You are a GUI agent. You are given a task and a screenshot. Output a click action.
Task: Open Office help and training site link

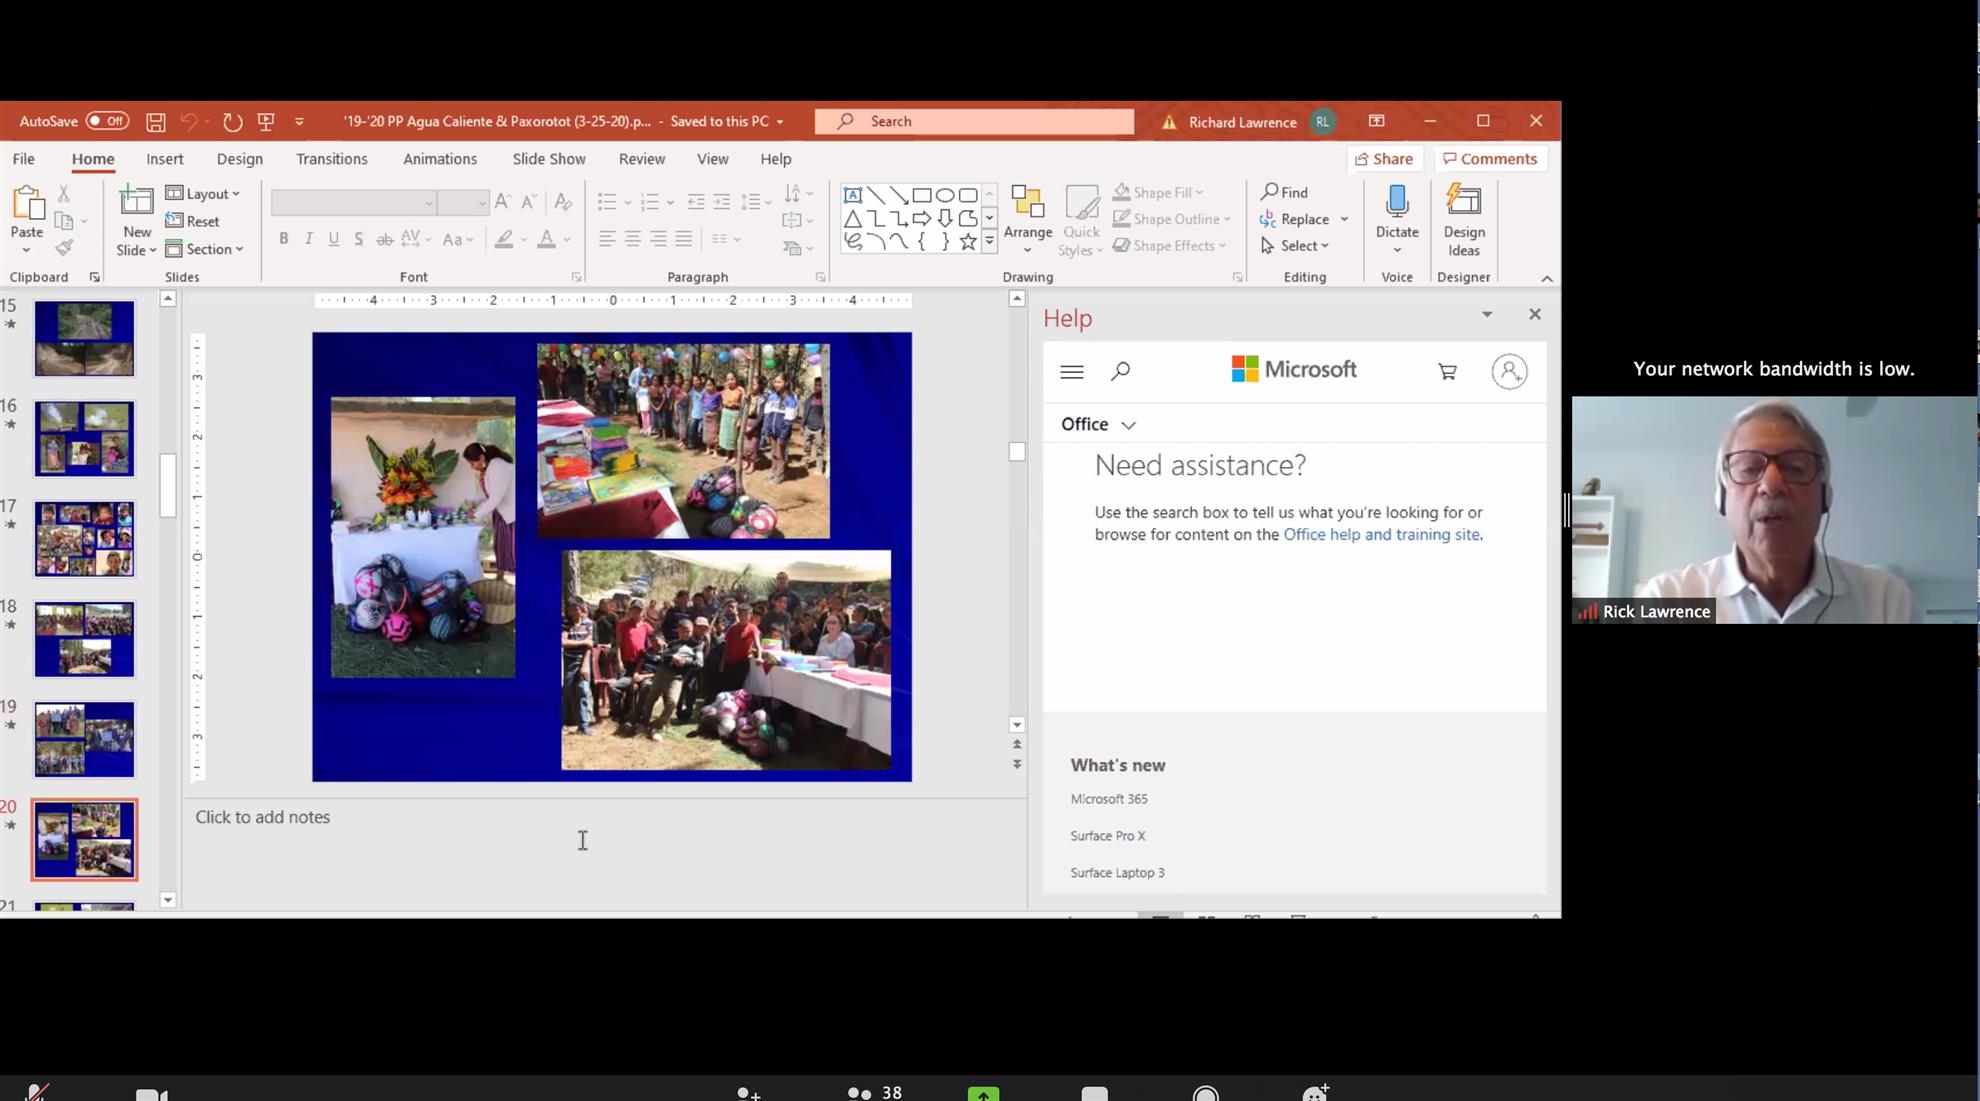click(1380, 534)
